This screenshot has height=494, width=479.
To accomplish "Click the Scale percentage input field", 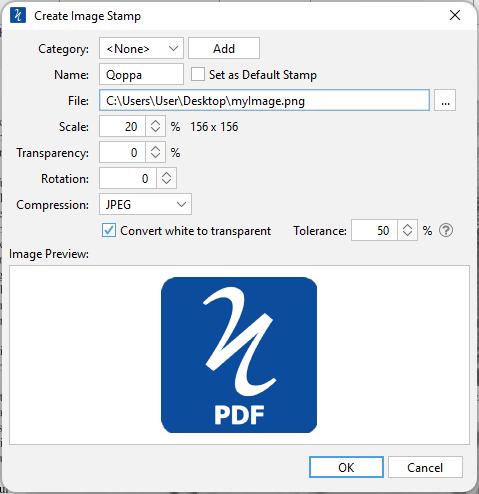I will (x=122, y=126).
